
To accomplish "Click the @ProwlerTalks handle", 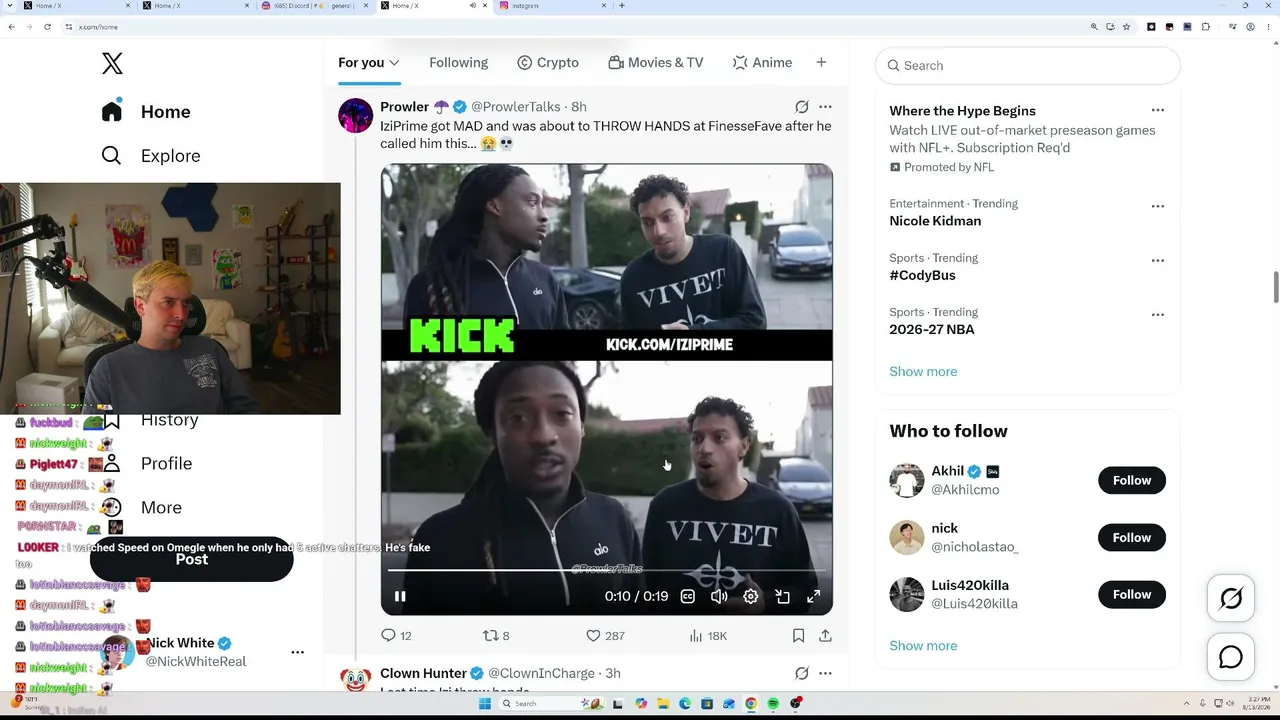I will tap(516, 107).
